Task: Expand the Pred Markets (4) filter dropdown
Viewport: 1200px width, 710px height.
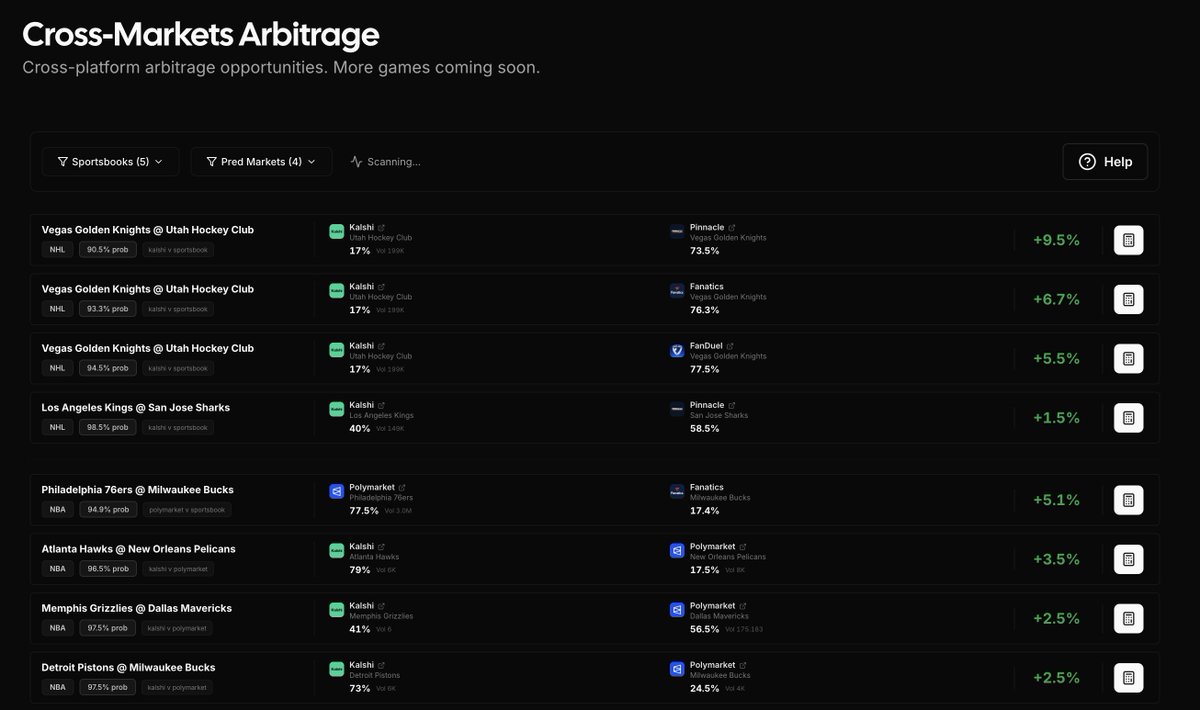Action: pos(261,162)
